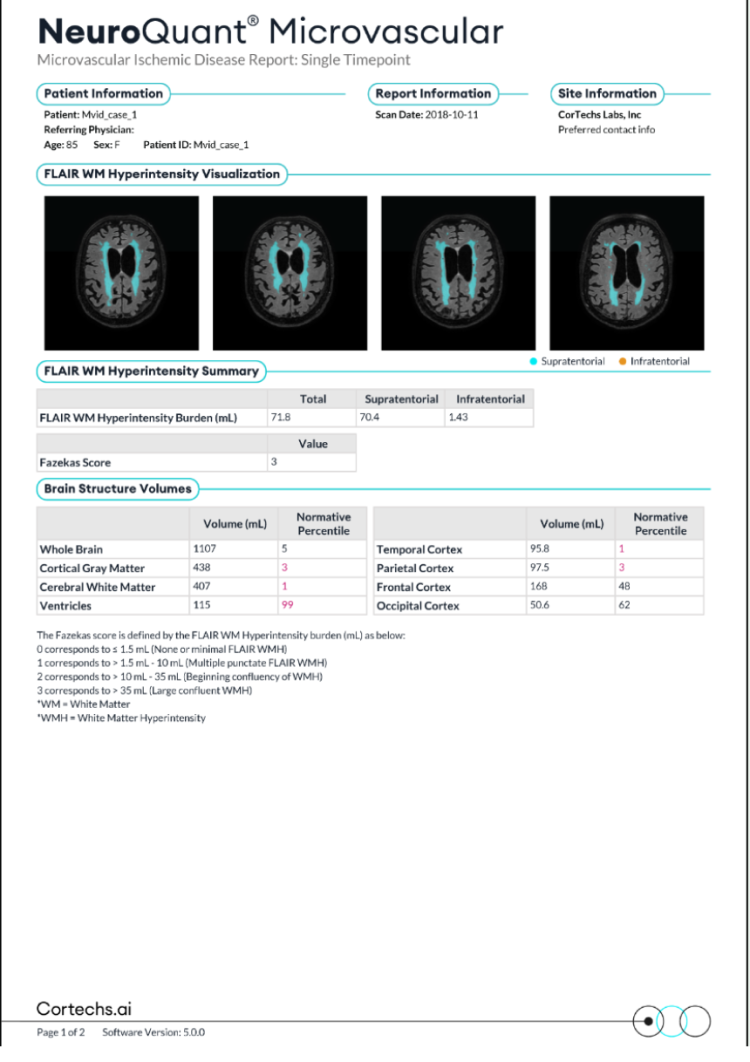This screenshot has height=1062, width=750.
Task: Click the Temporal Cortex volume 95.8
Action: (x=539, y=549)
